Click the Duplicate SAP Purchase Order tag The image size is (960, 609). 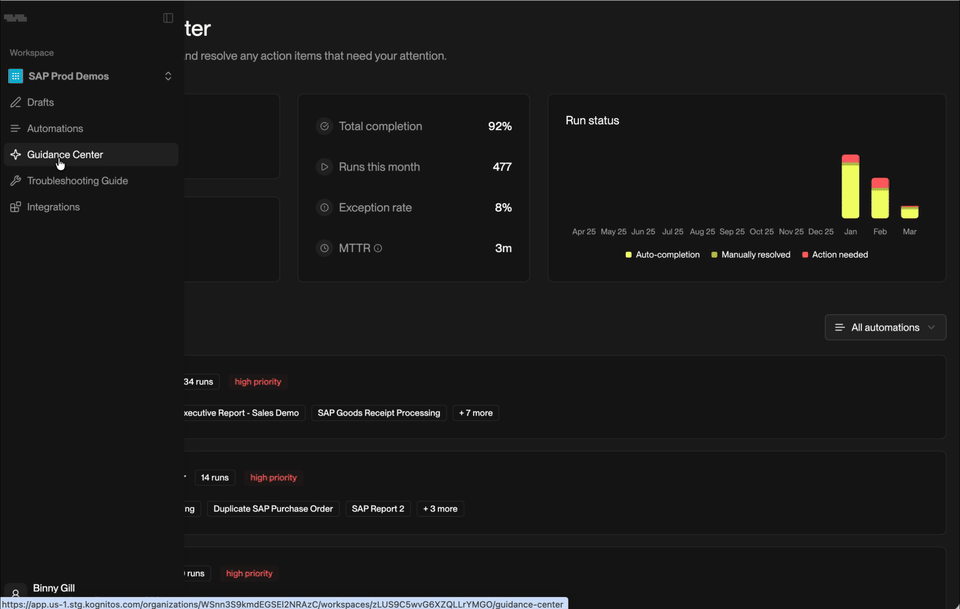tap(273, 509)
